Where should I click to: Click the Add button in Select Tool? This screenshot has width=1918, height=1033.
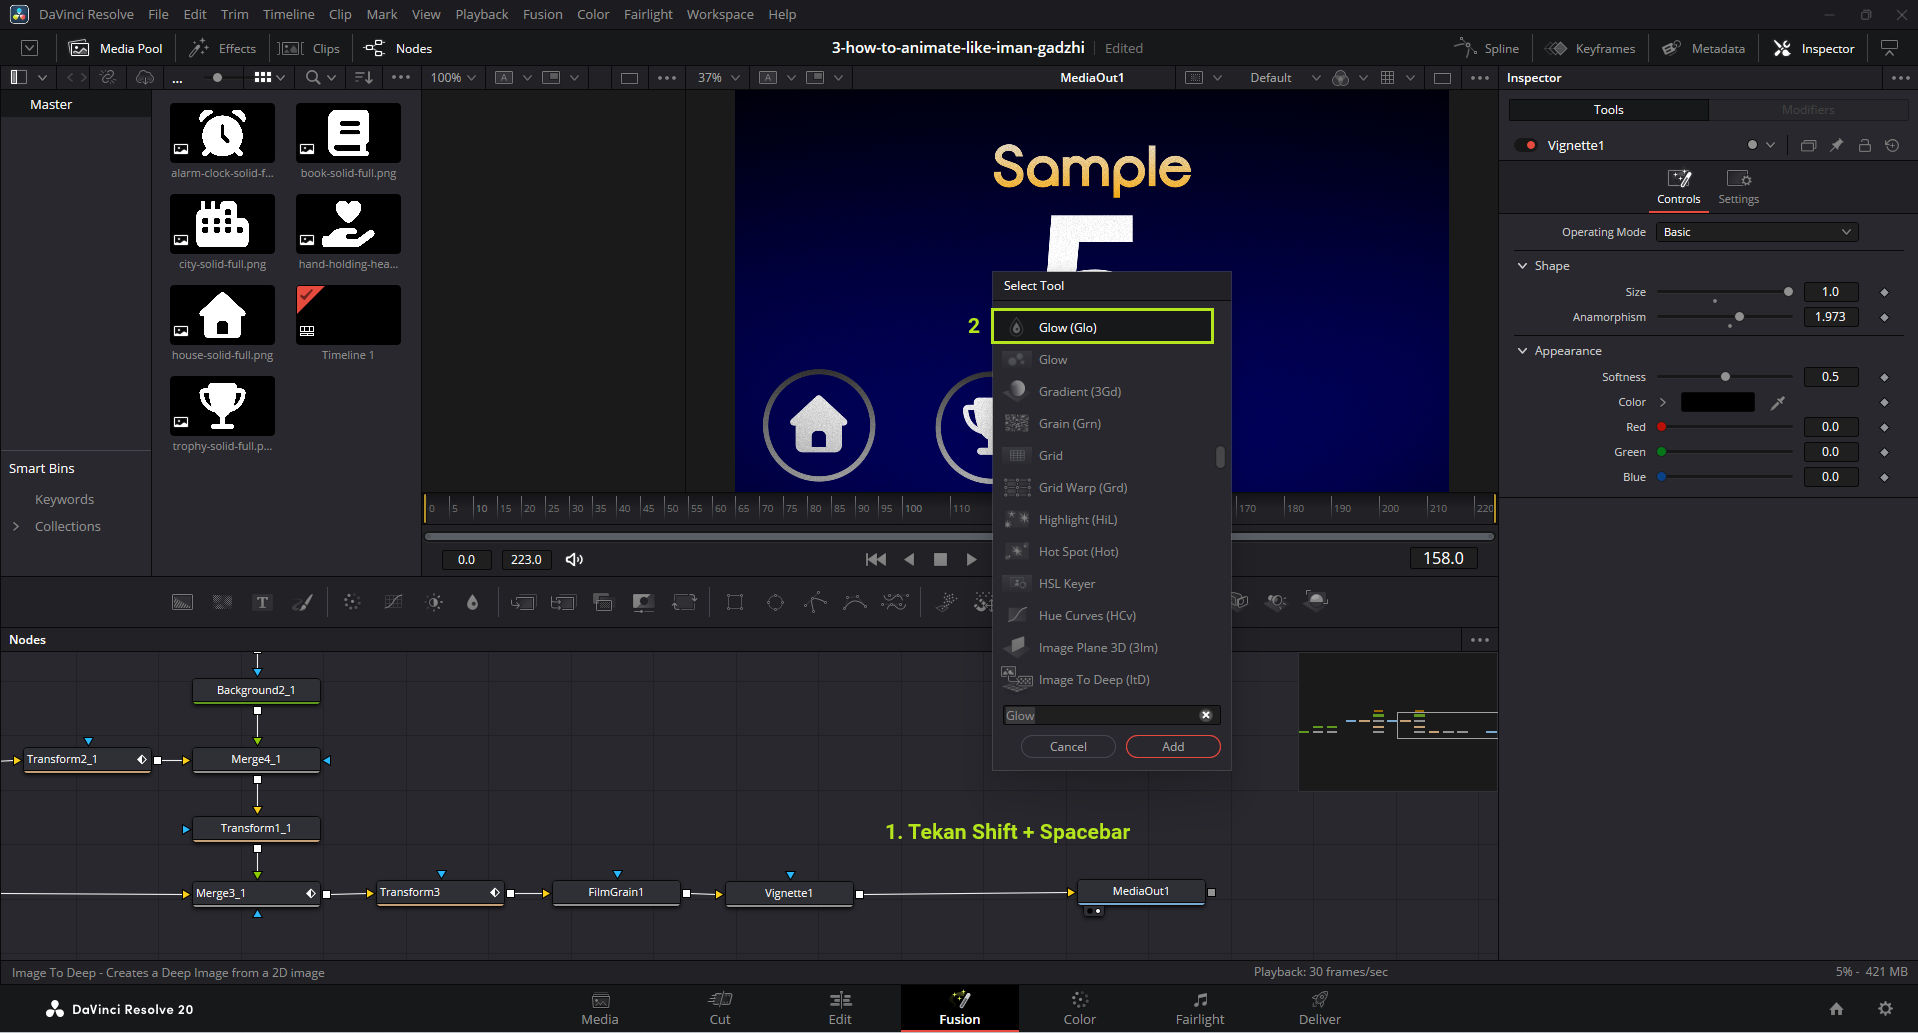point(1172,747)
